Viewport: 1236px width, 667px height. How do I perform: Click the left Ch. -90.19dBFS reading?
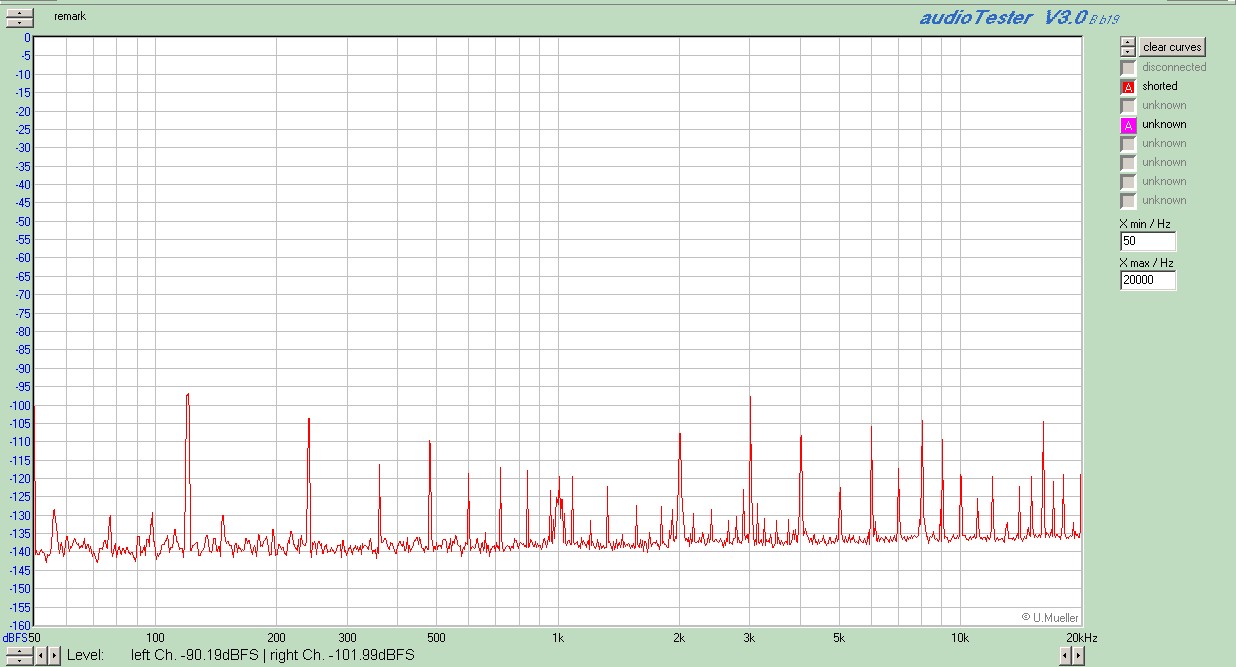click(x=195, y=656)
